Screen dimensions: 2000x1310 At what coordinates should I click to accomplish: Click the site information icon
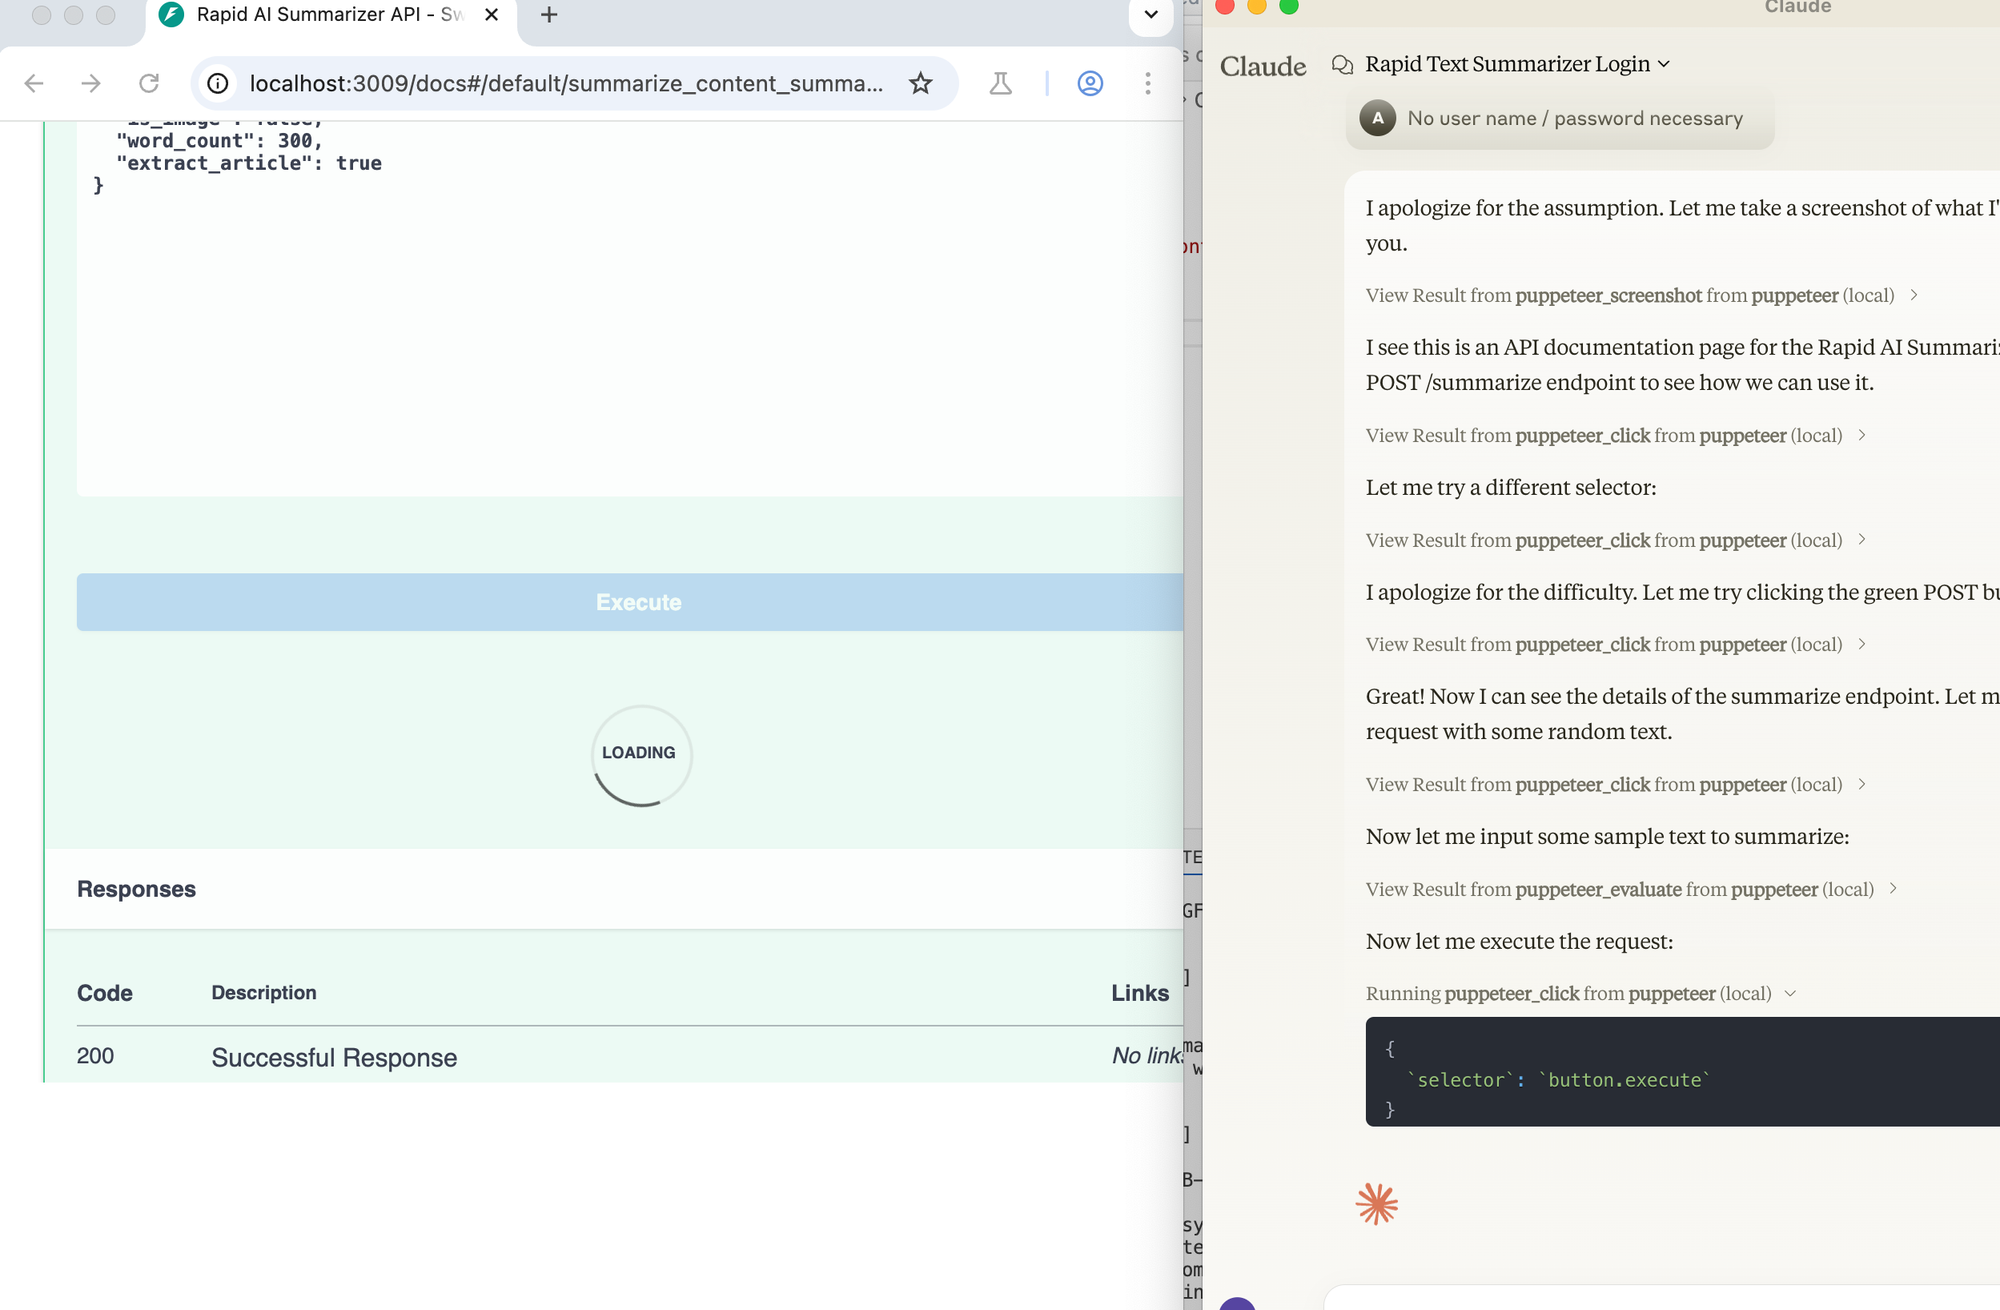point(218,83)
